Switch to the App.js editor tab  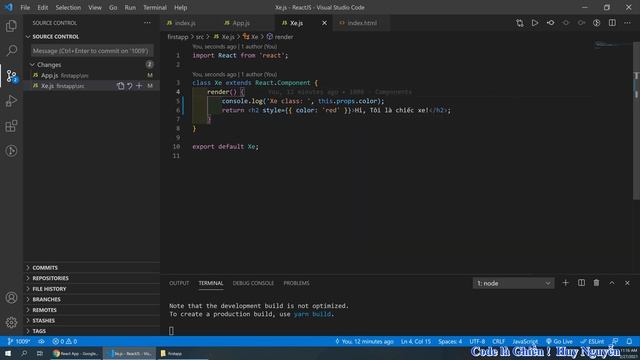241,23
